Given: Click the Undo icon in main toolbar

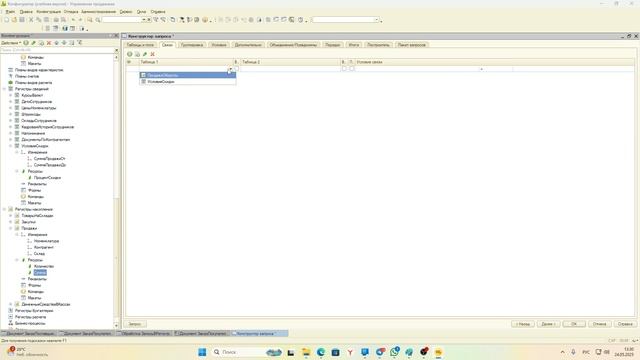Looking at the screenshot, I should click(x=73, y=20).
